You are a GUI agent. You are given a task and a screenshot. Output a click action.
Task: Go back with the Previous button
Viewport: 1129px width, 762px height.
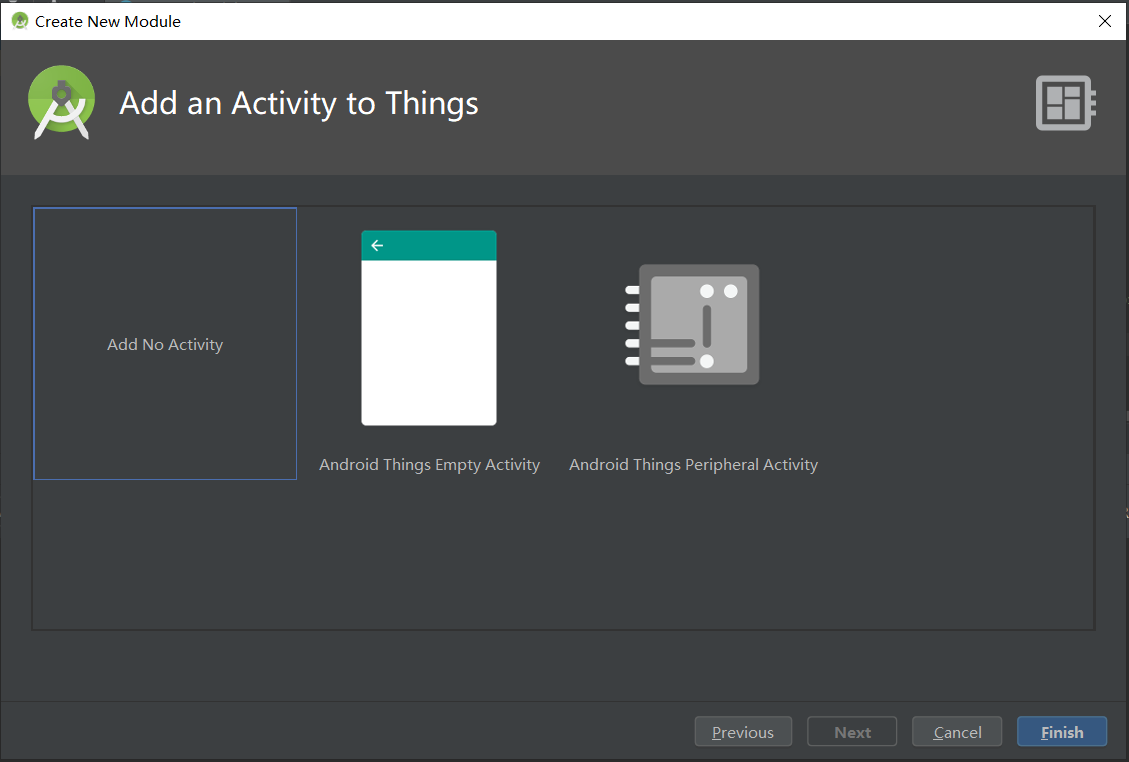click(743, 732)
